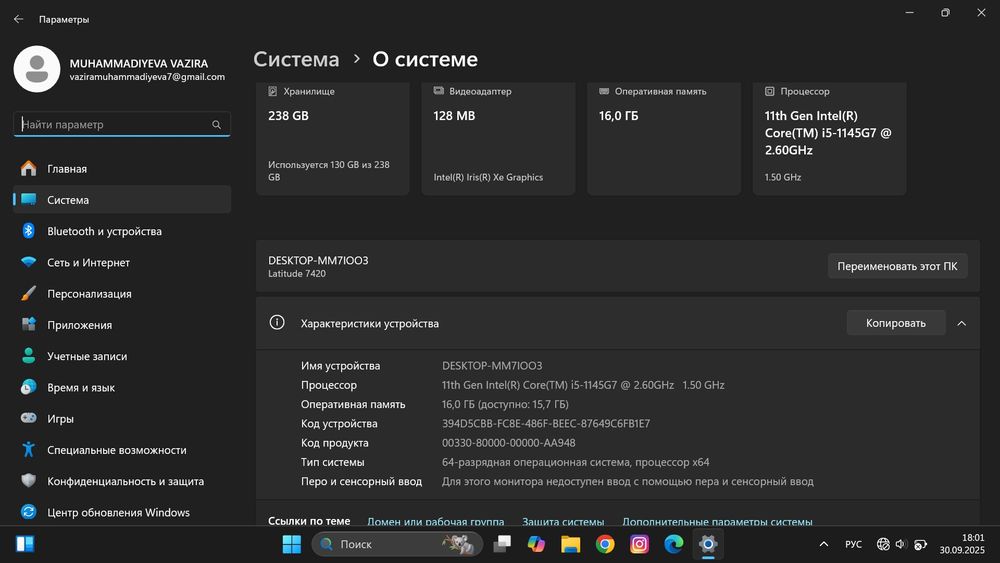Open Task View on the taskbar
The width and height of the screenshot is (1000, 563).
click(503, 544)
